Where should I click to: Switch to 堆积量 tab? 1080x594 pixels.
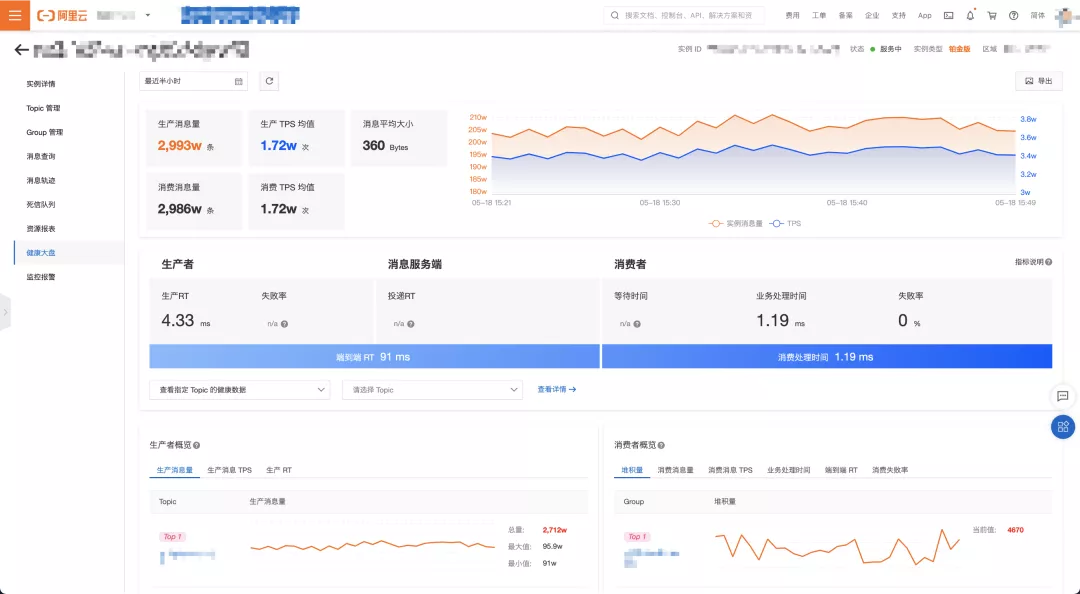point(632,470)
